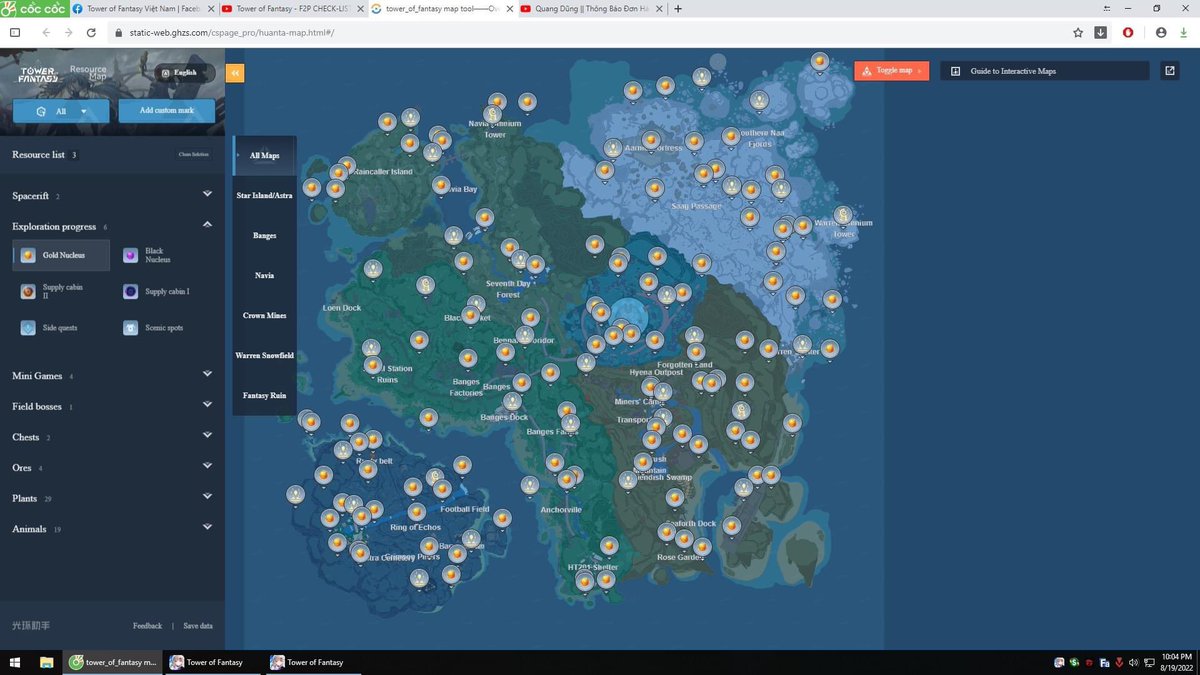Click the red Opera extension icon
Viewport: 1200px width, 675px height.
(1128, 32)
